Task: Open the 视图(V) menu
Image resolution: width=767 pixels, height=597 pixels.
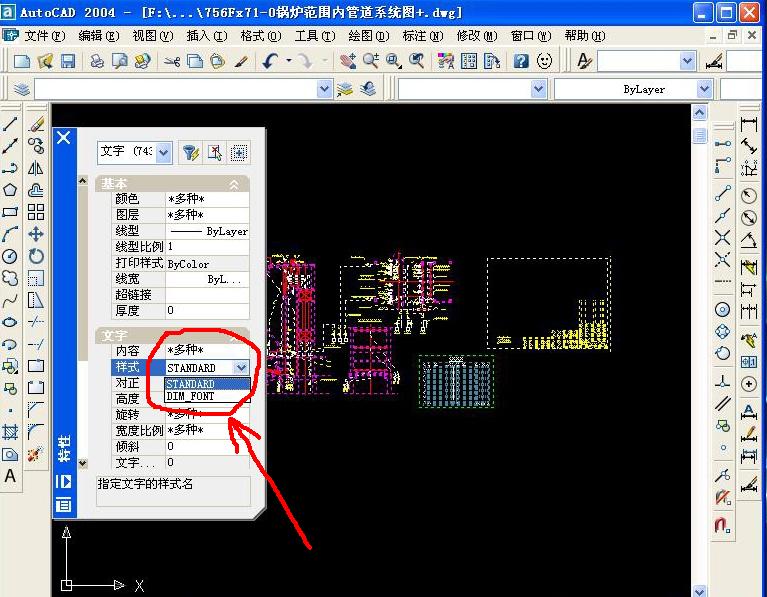Action: tap(153, 36)
